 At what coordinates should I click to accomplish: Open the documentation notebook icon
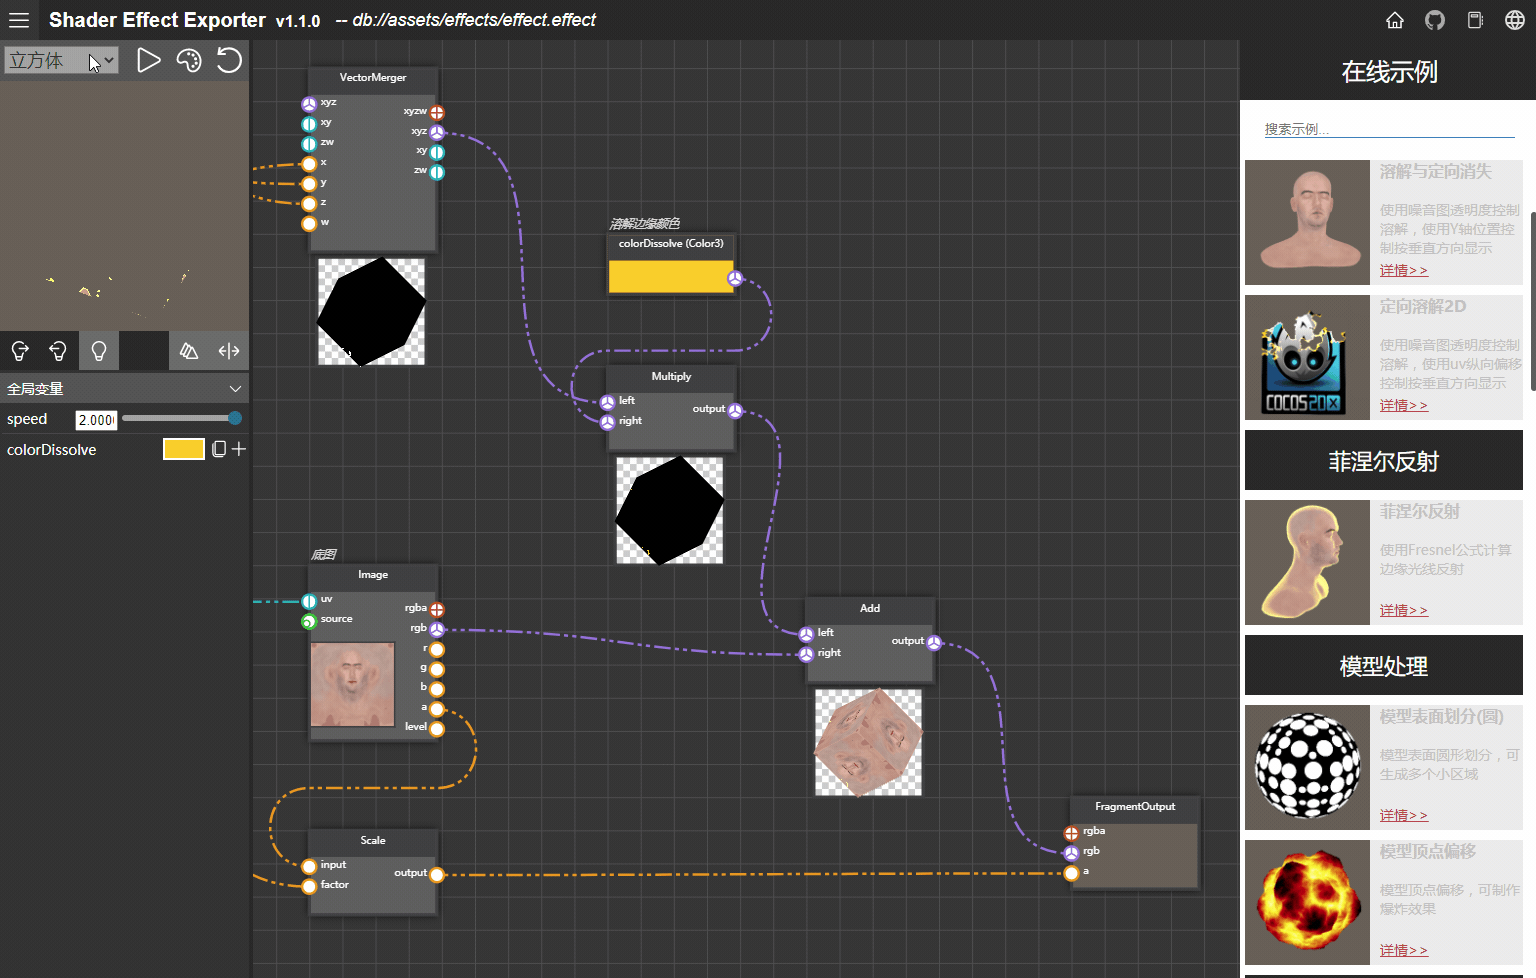point(1475,20)
